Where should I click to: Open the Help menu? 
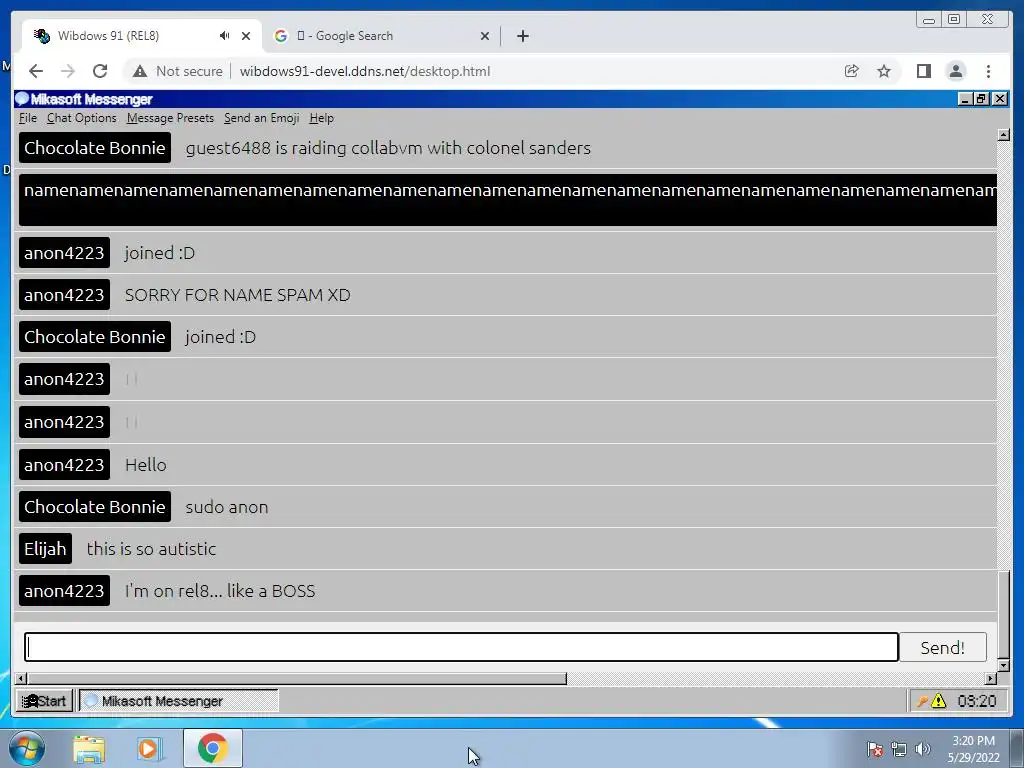point(321,118)
